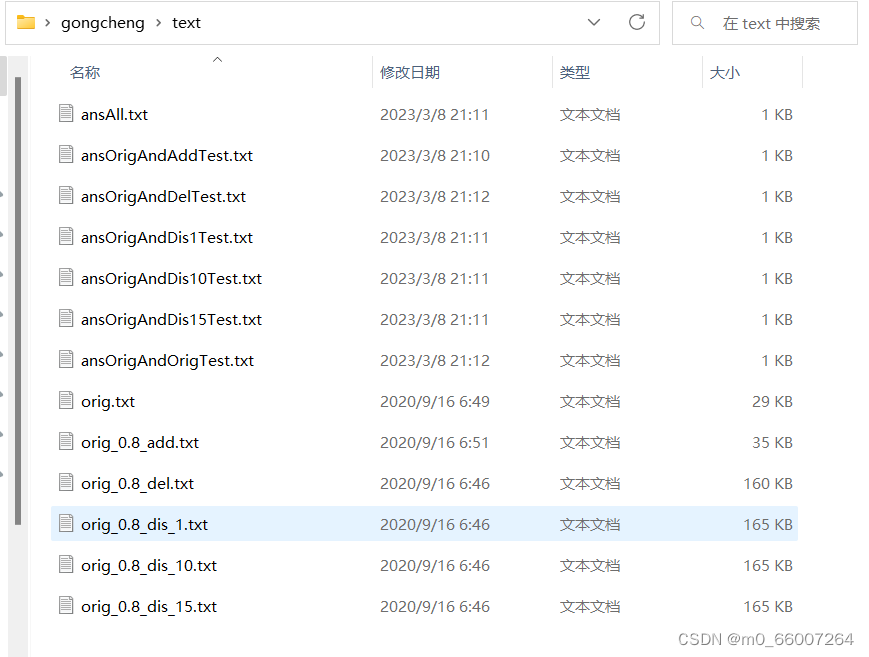Select file name ansOrigAndDis15Test.txt
Viewport: 869px width, 657px height.
pyautogui.click(x=171, y=320)
